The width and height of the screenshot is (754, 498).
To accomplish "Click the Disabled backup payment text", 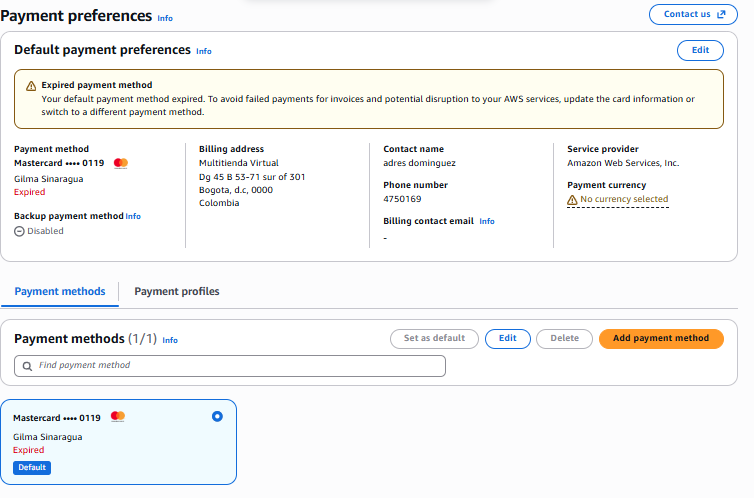I will pos(45,231).
